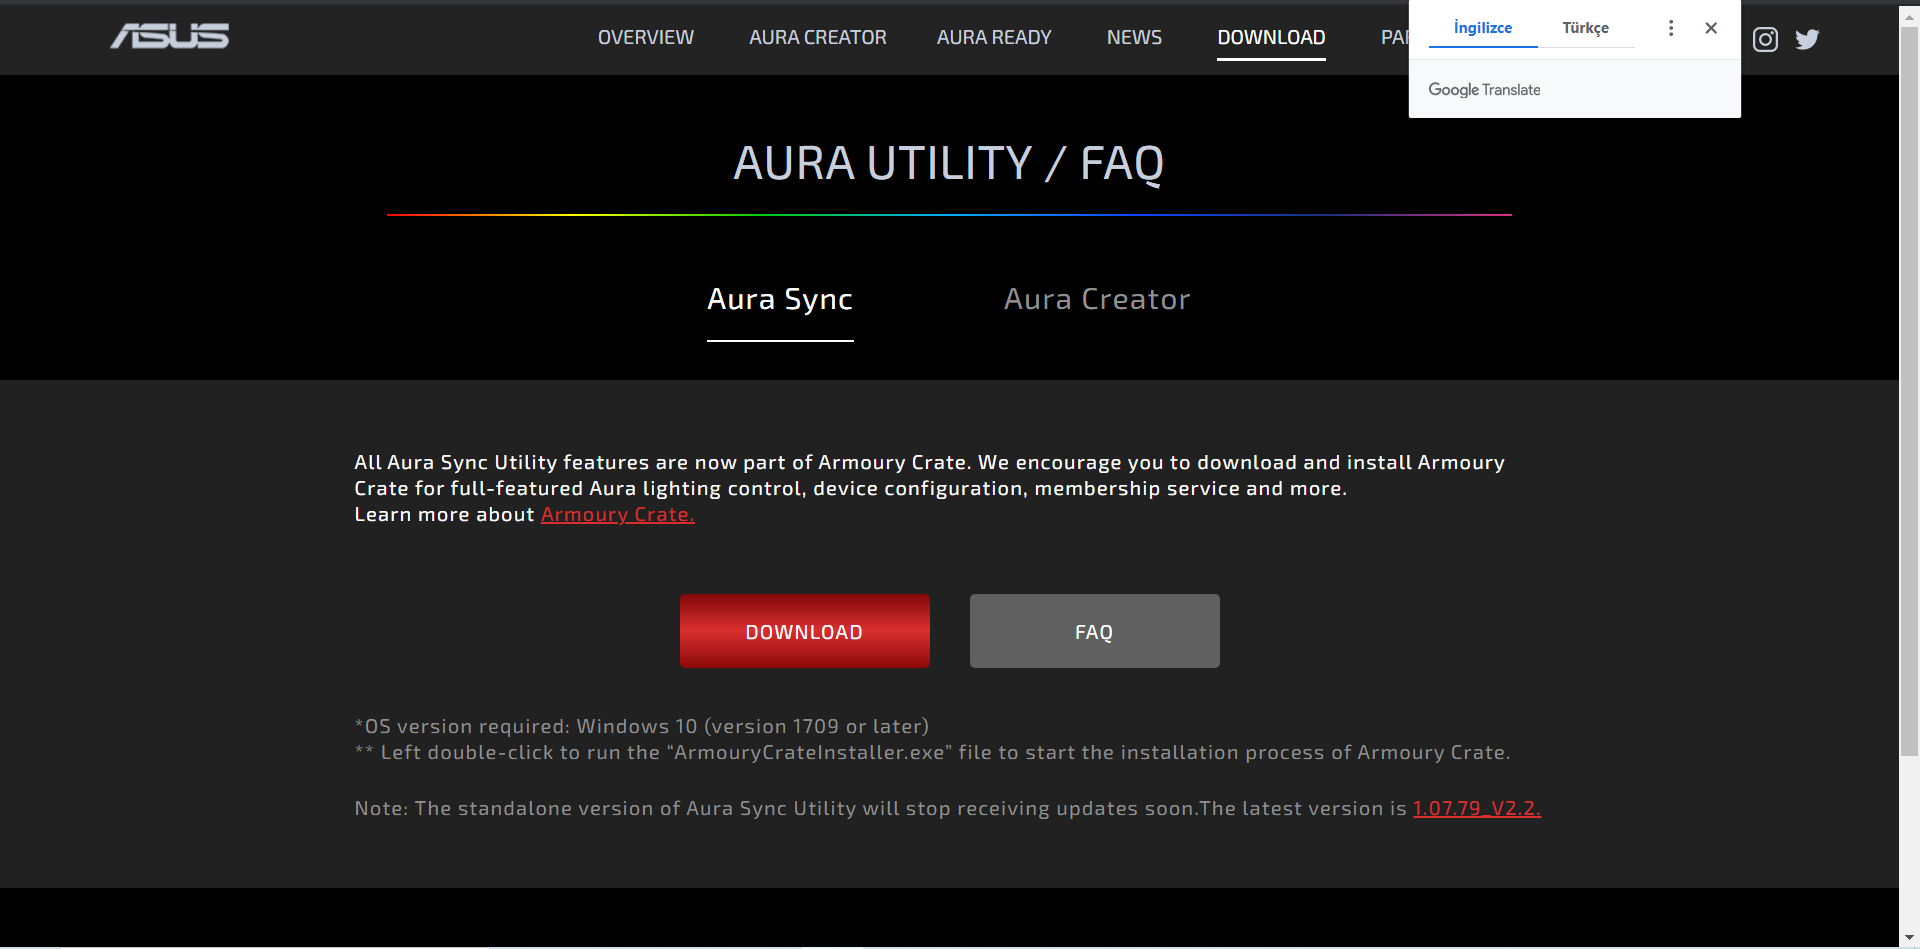
Task: Open the DOWNLOAD nav item
Action: pyautogui.click(x=1271, y=37)
